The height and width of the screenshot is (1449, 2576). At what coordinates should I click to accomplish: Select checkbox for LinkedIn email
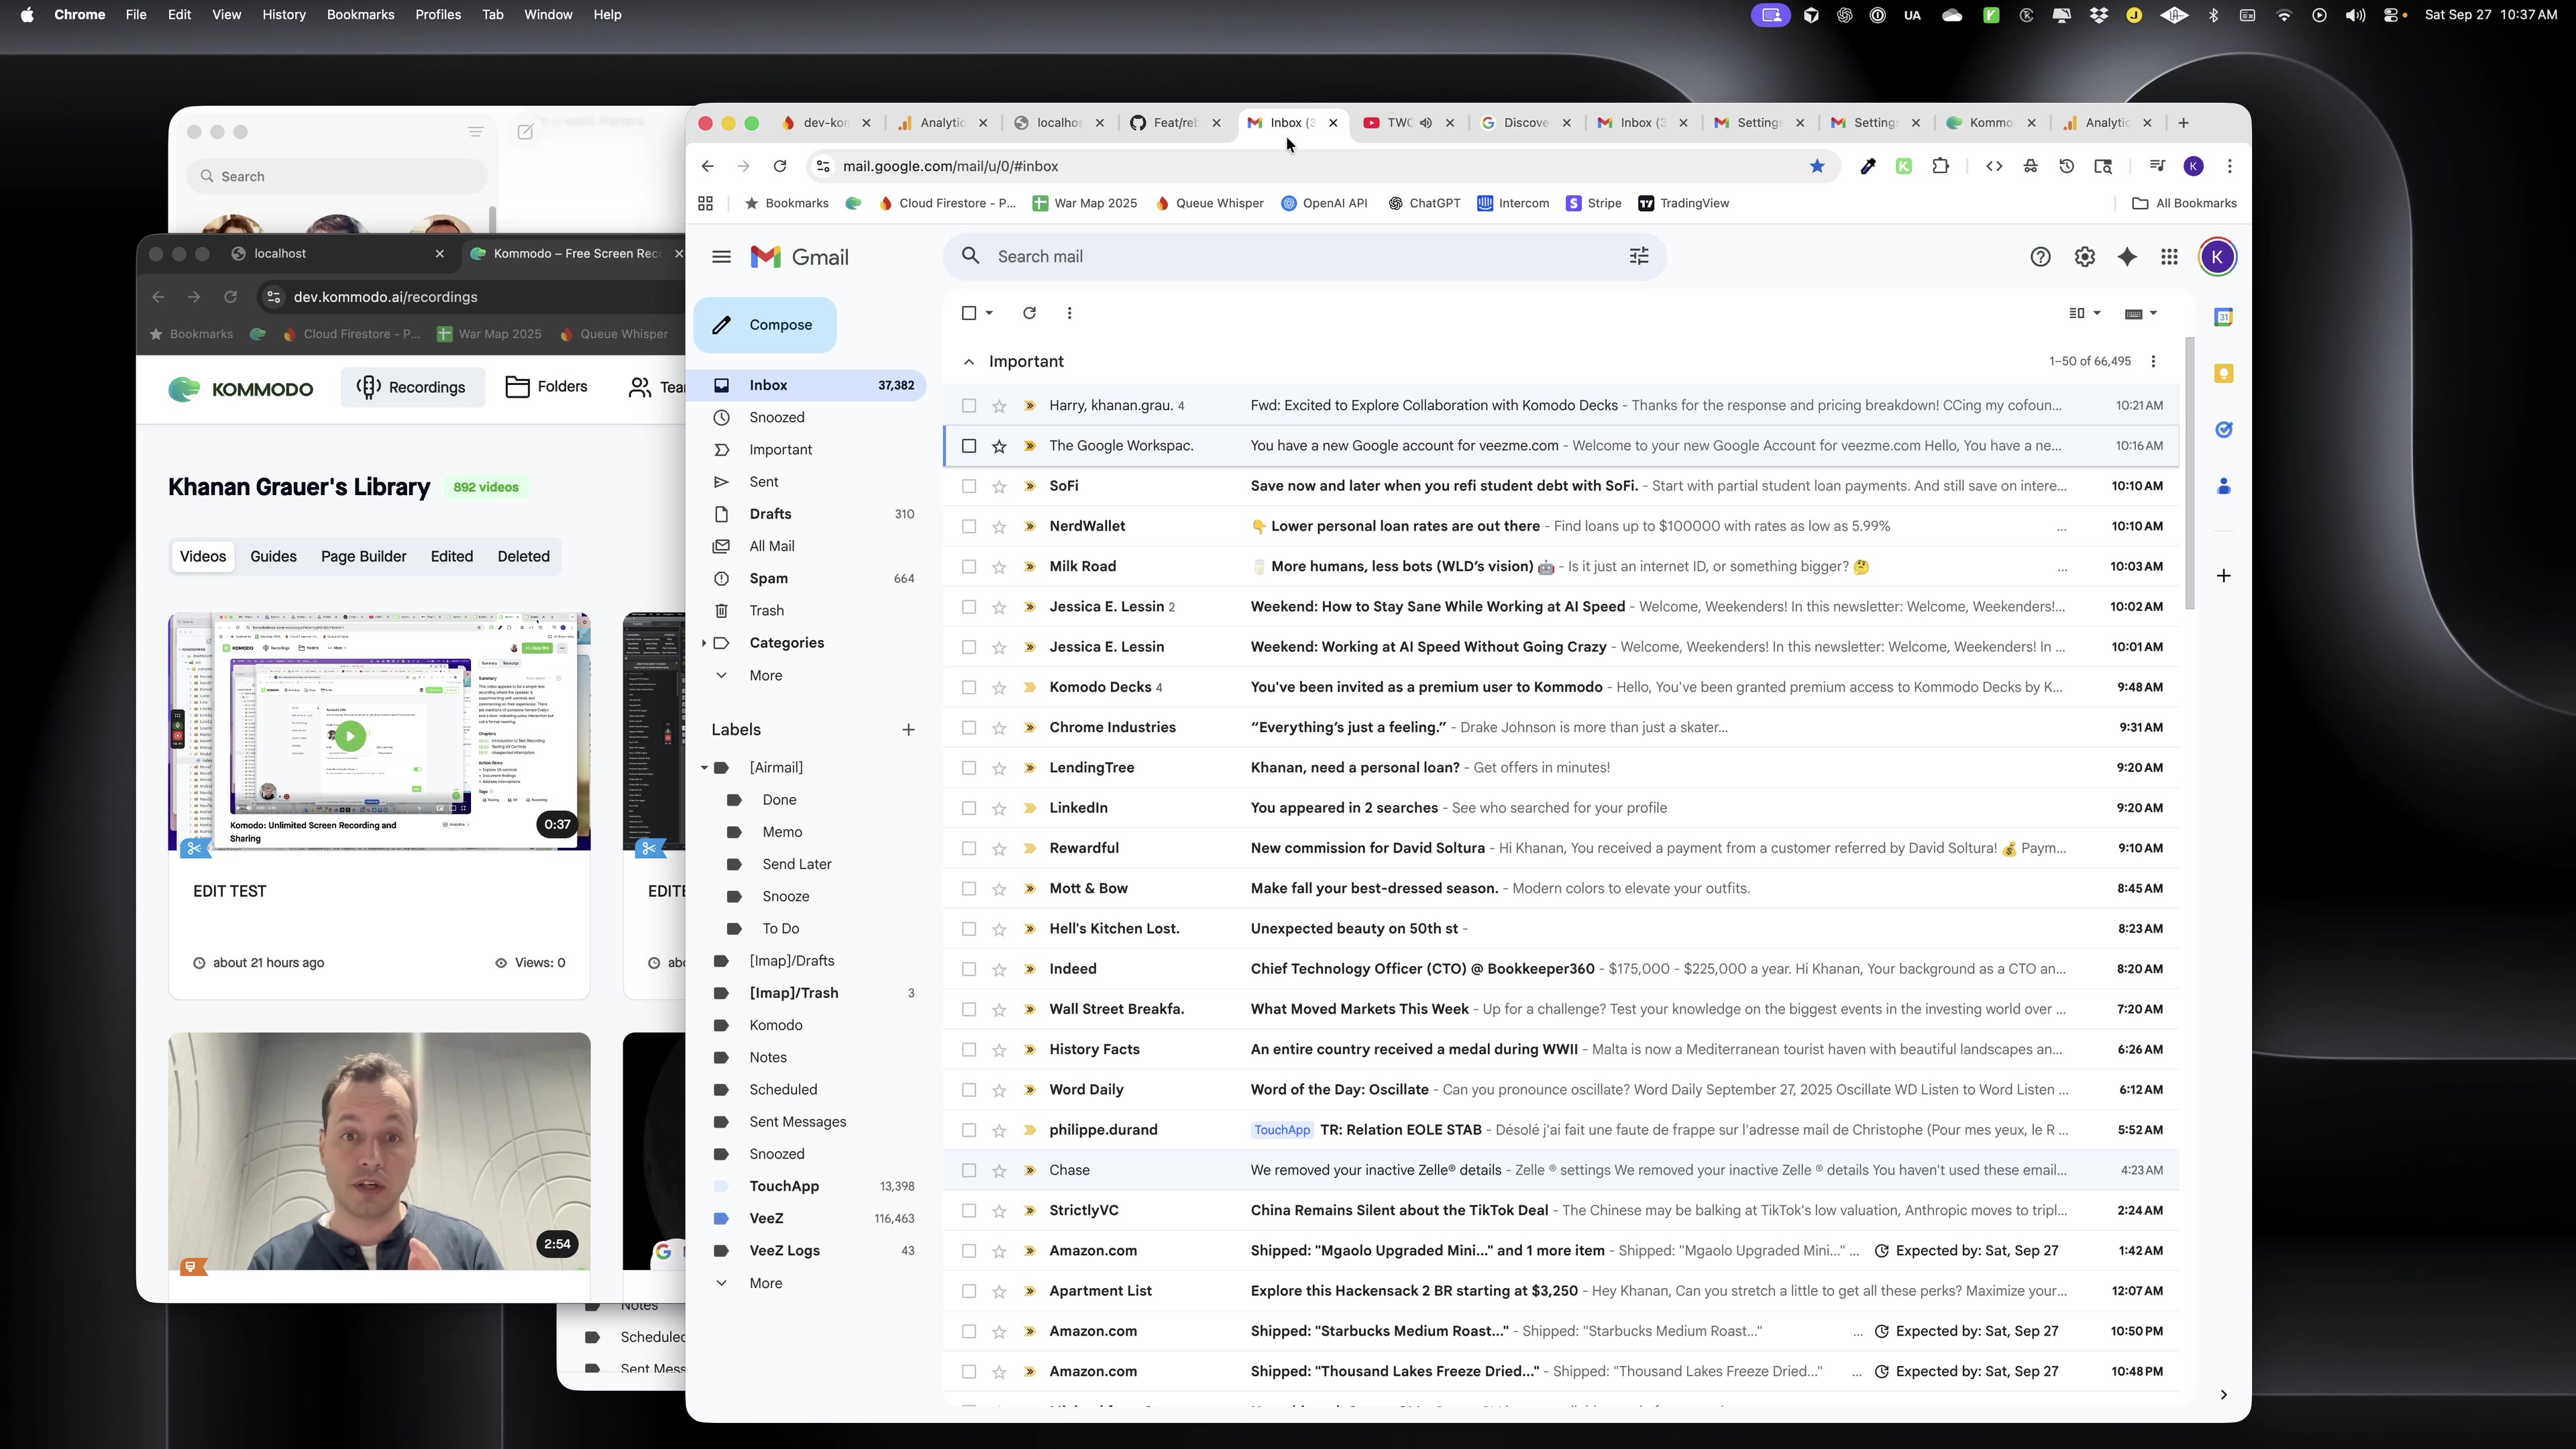(x=968, y=808)
